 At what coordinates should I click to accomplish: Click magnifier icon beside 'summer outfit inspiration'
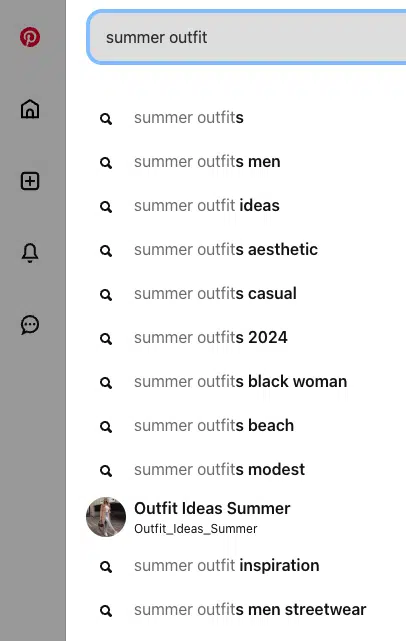106,567
